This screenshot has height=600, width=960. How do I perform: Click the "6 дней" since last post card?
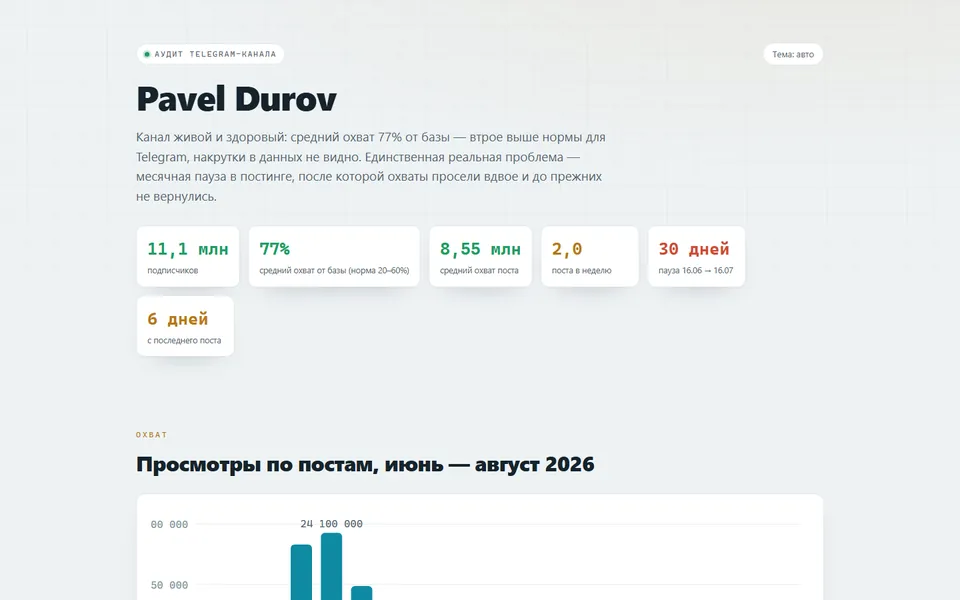185,326
